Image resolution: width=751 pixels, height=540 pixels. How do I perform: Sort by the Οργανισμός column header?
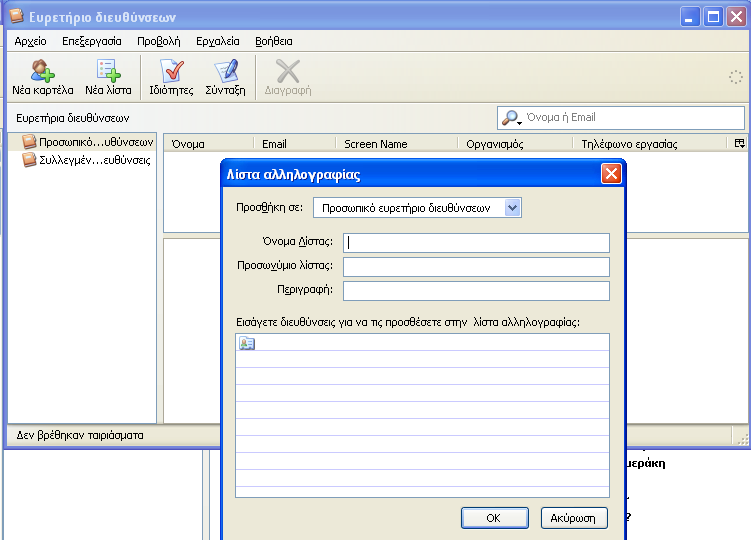point(515,144)
